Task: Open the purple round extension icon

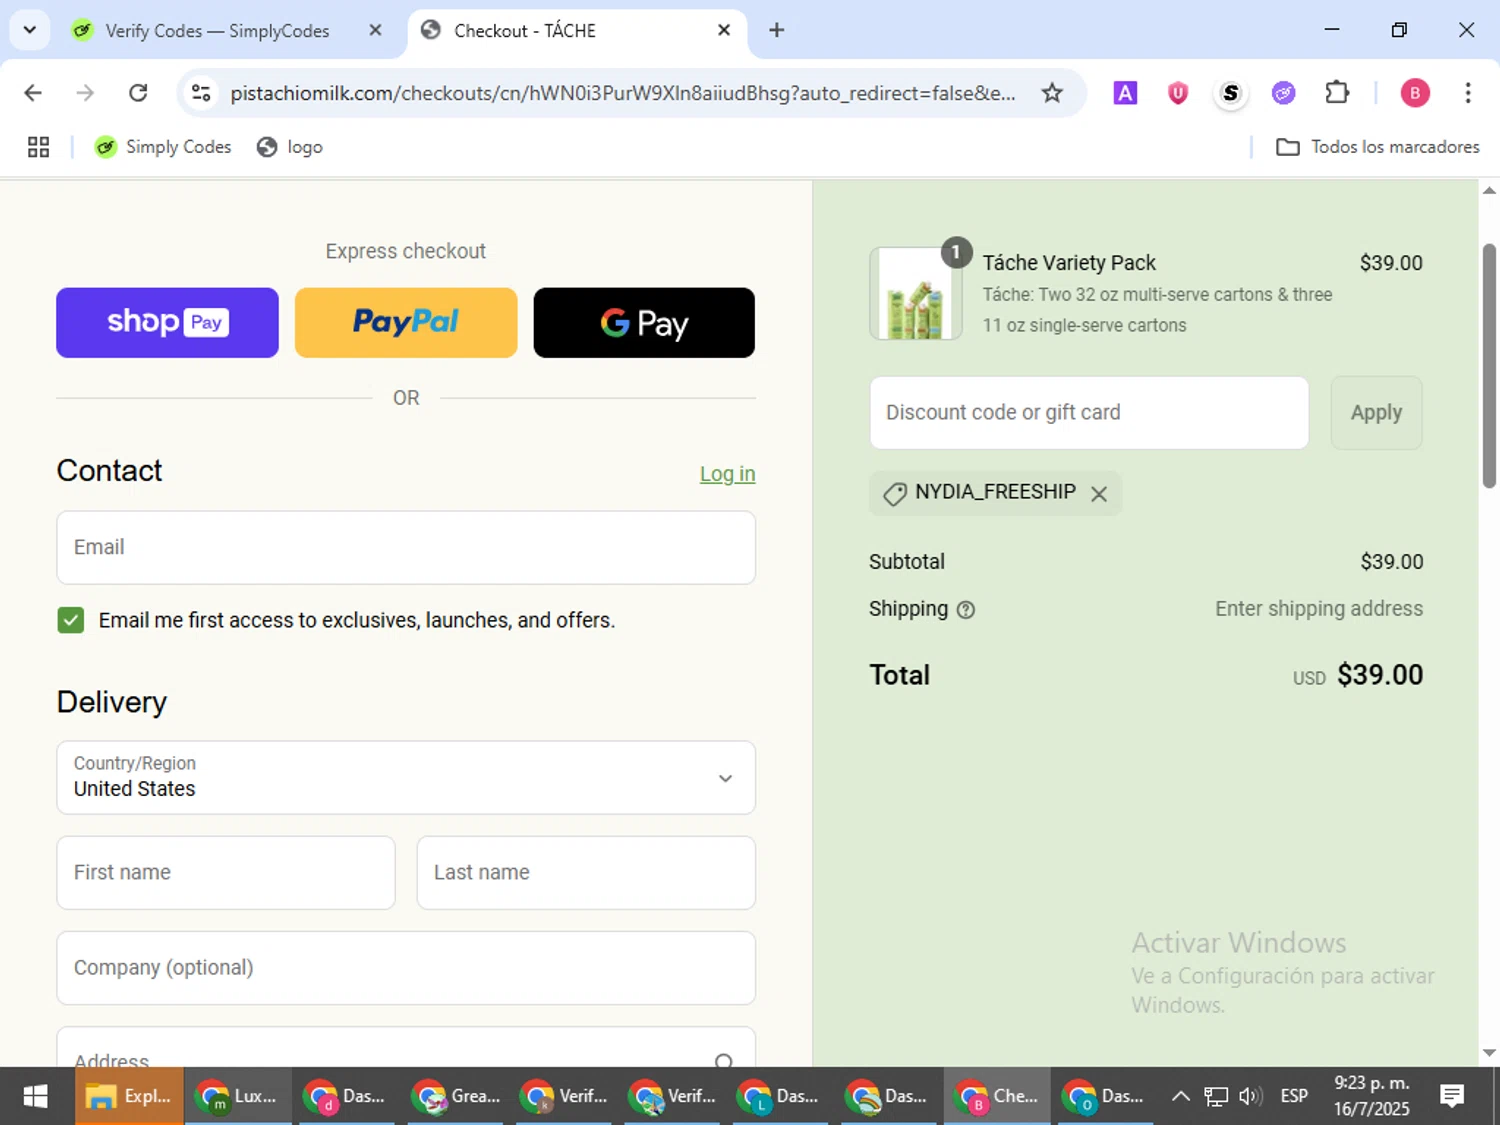Action: 1283,93
